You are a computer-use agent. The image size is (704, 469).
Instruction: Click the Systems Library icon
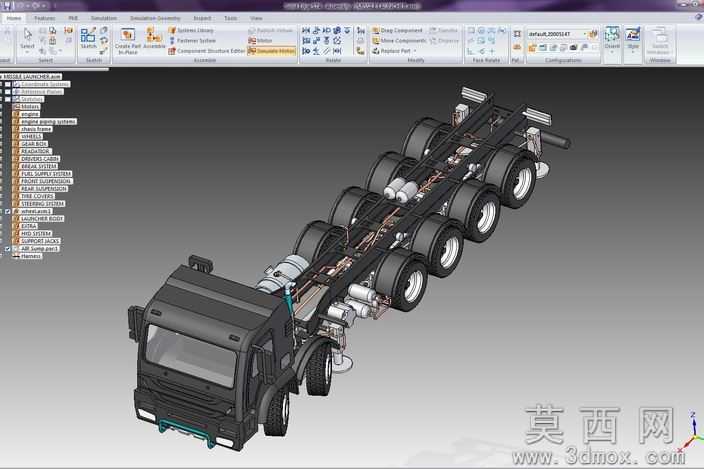pyautogui.click(x=172, y=30)
